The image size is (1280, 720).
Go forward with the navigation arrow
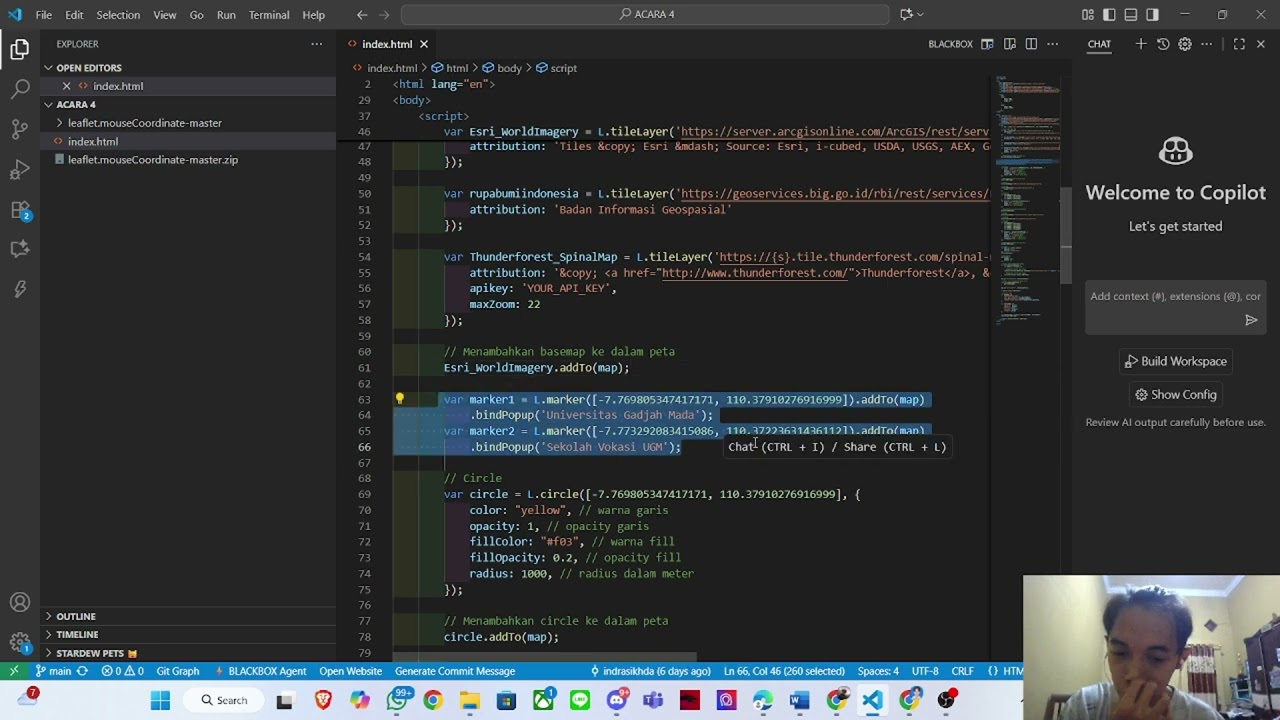(386, 15)
